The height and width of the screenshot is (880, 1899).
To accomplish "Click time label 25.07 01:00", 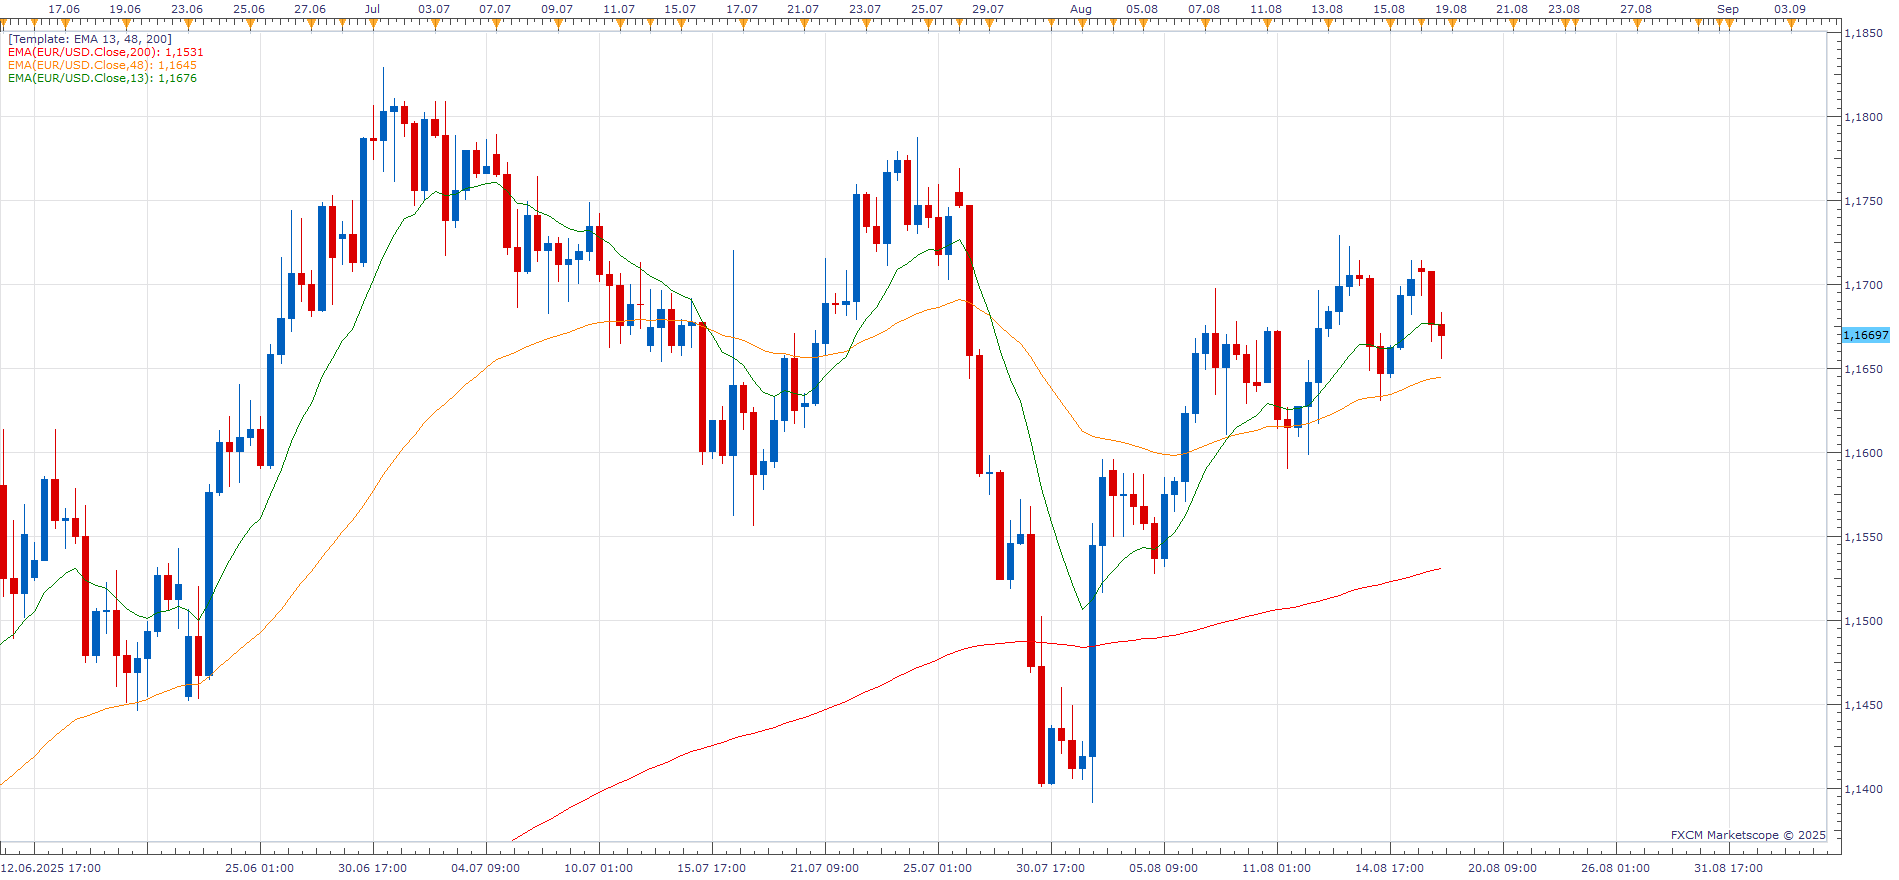I will pos(937,868).
